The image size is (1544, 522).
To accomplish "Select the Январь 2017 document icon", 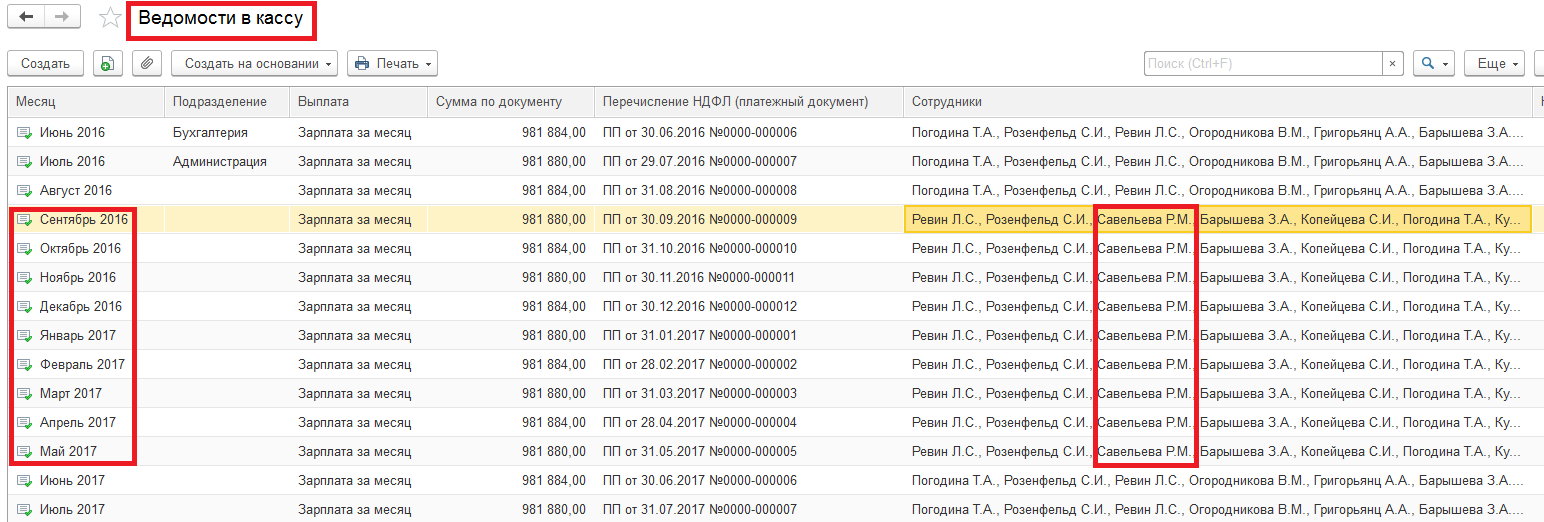I will [24, 335].
